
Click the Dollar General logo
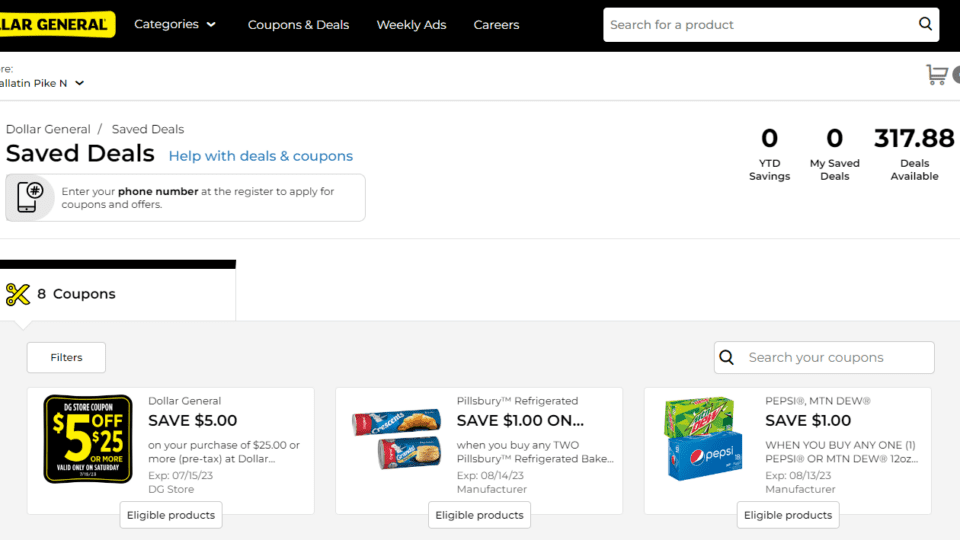coord(56,24)
